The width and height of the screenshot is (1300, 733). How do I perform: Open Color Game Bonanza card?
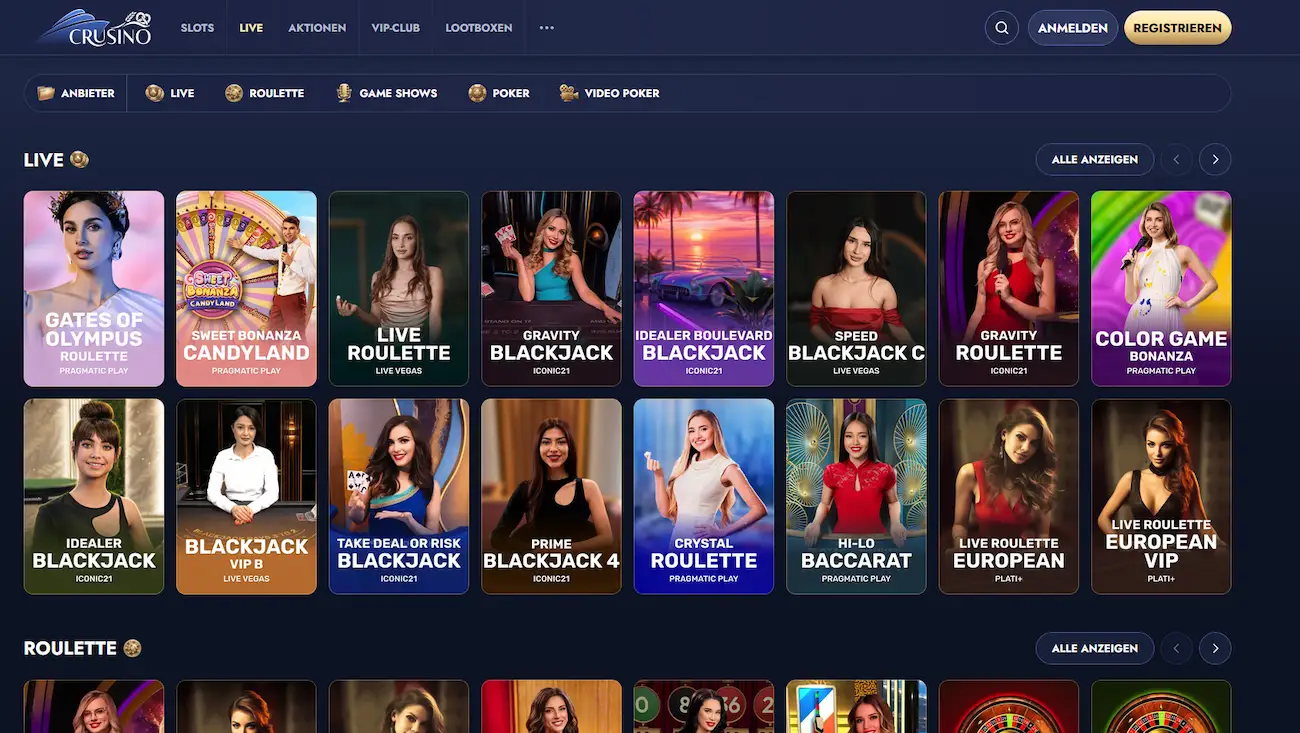pyautogui.click(x=1161, y=289)
